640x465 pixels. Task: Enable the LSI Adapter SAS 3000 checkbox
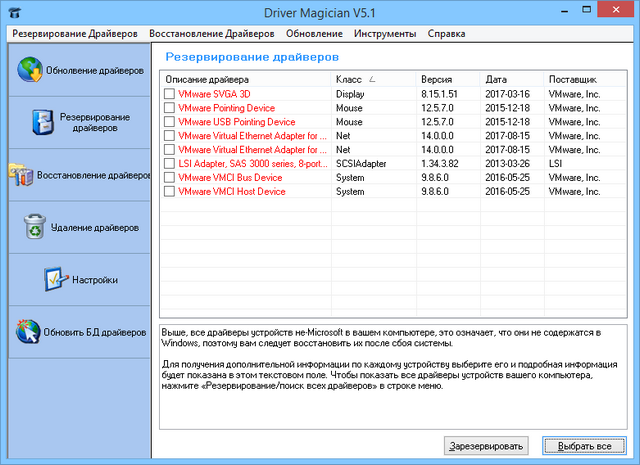[170, 164]
